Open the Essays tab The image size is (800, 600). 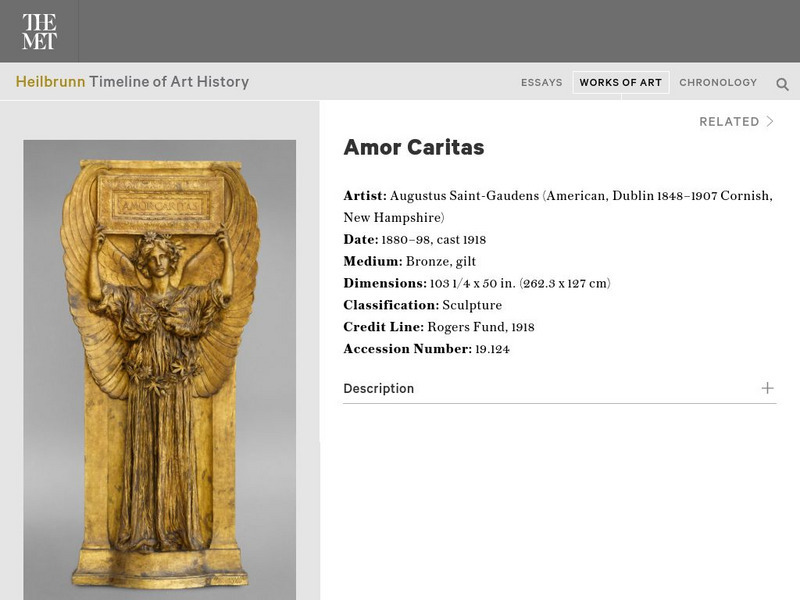point(541,83)
